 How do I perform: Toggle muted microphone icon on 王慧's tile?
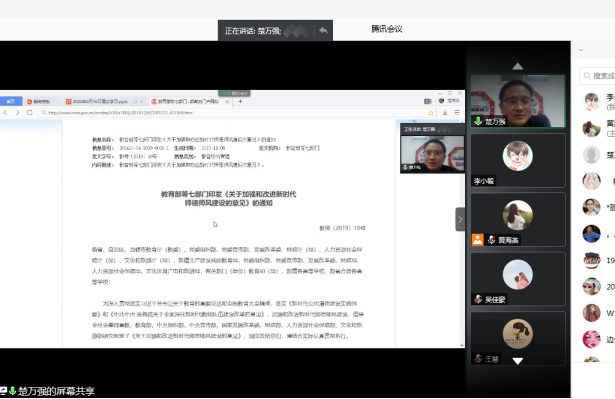point(478,359)
